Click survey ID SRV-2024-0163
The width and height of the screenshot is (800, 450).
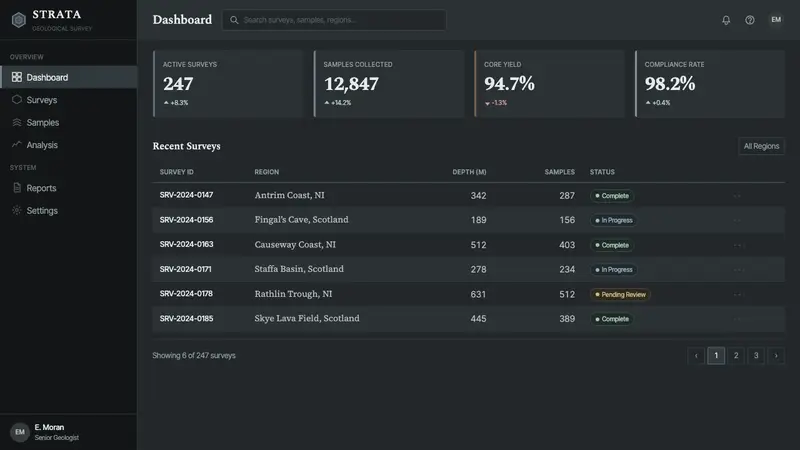(186, 244)
